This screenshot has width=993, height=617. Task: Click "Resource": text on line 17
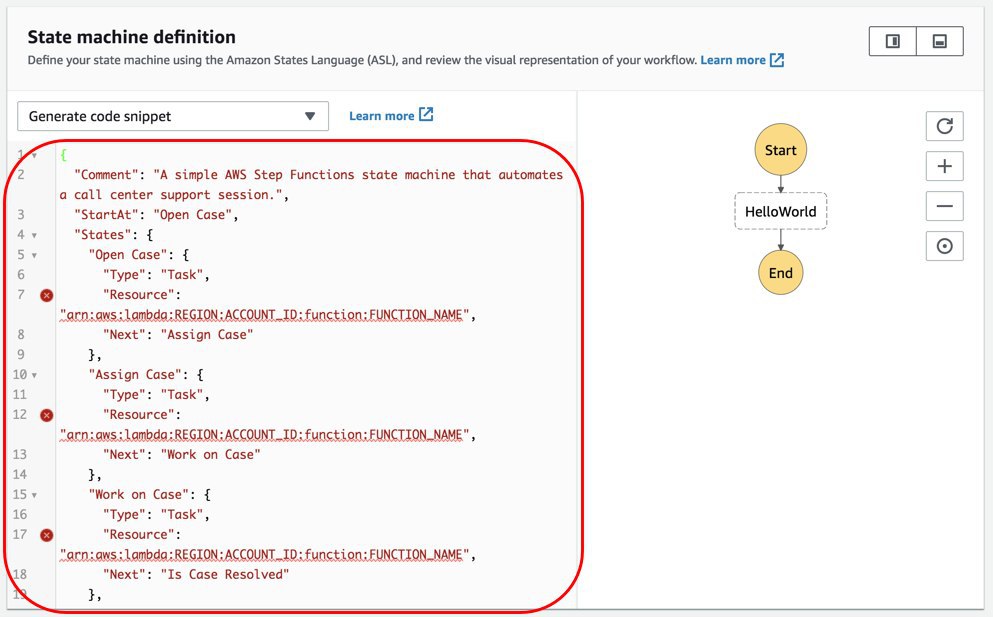click(x=142, y=535)
